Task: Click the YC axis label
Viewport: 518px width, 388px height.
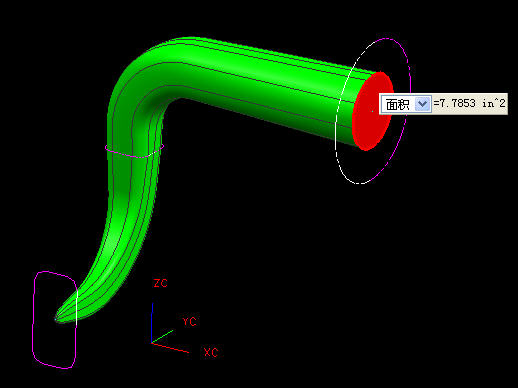Action: (x=189, y=321)
